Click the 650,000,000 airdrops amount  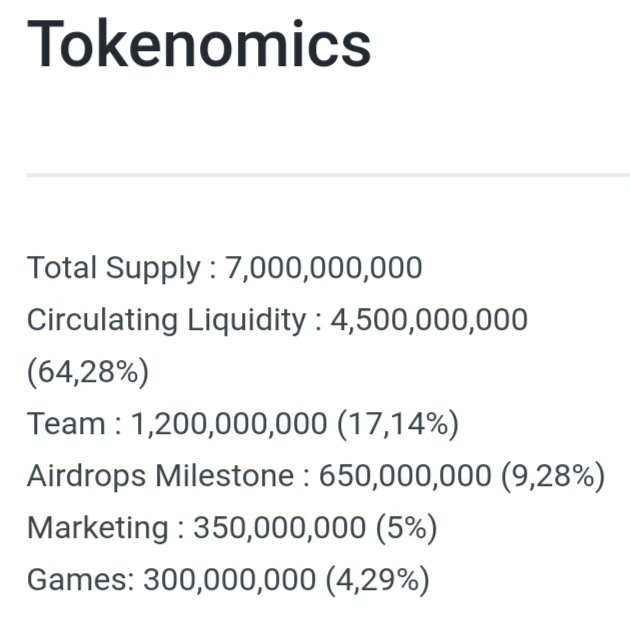point(405,476)
